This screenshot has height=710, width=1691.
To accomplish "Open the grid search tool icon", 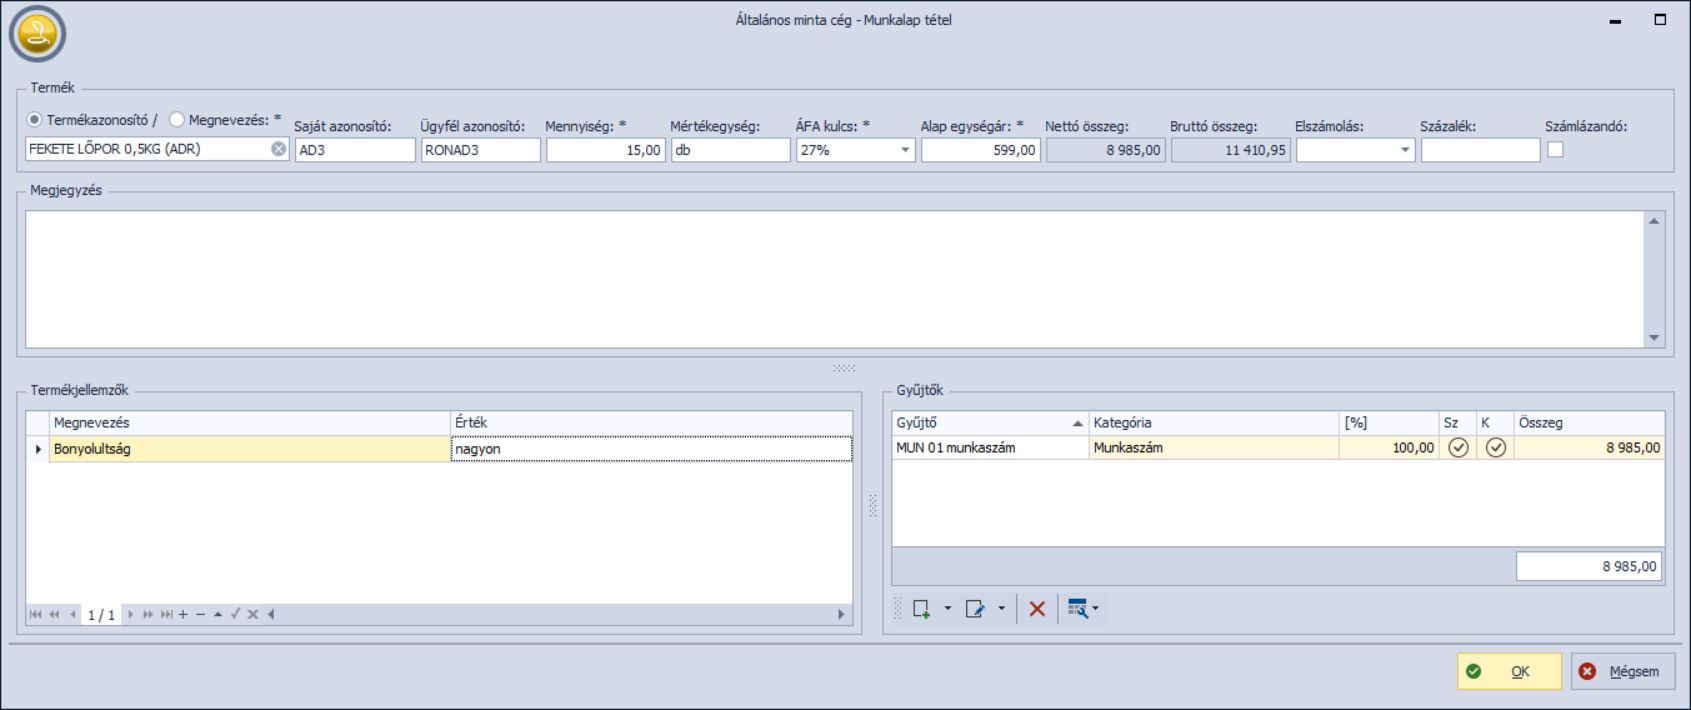I will click(x=1078, y=609).
